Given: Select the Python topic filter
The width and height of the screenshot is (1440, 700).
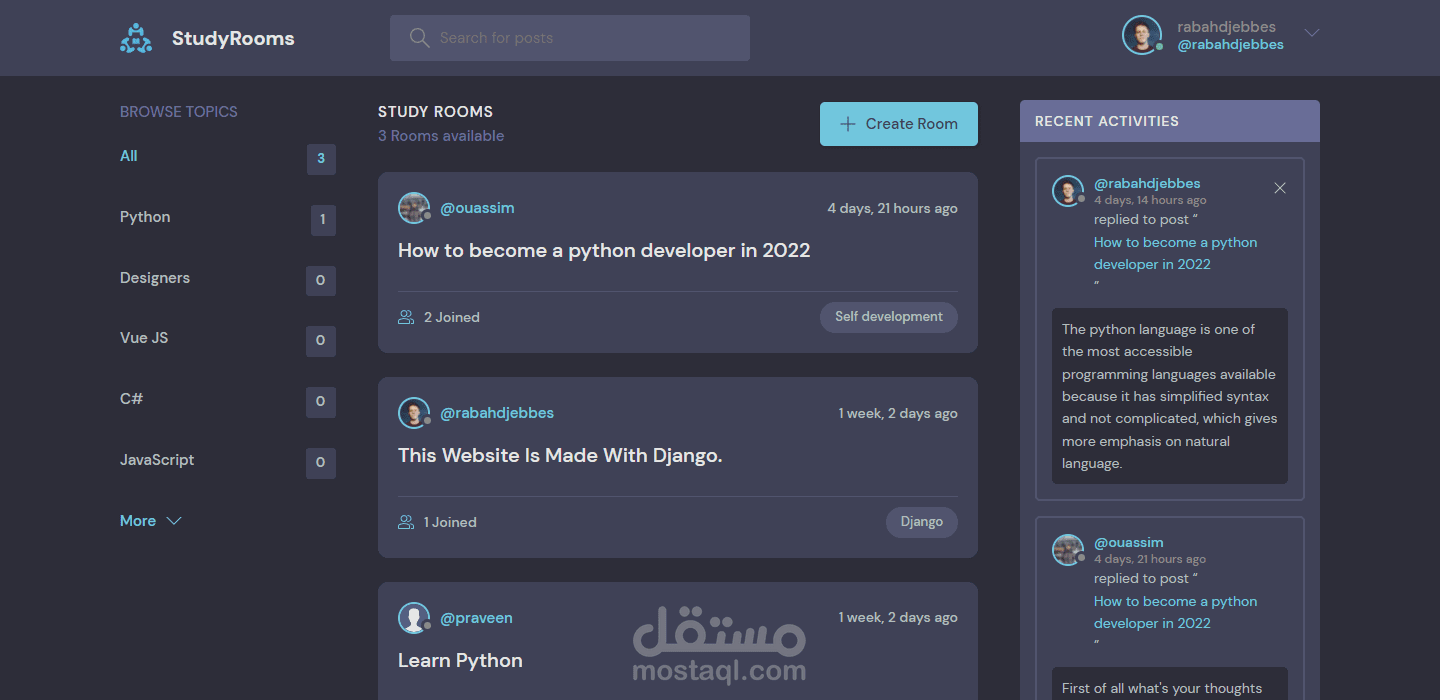Looking at the screenshot, I should (144, 216).
